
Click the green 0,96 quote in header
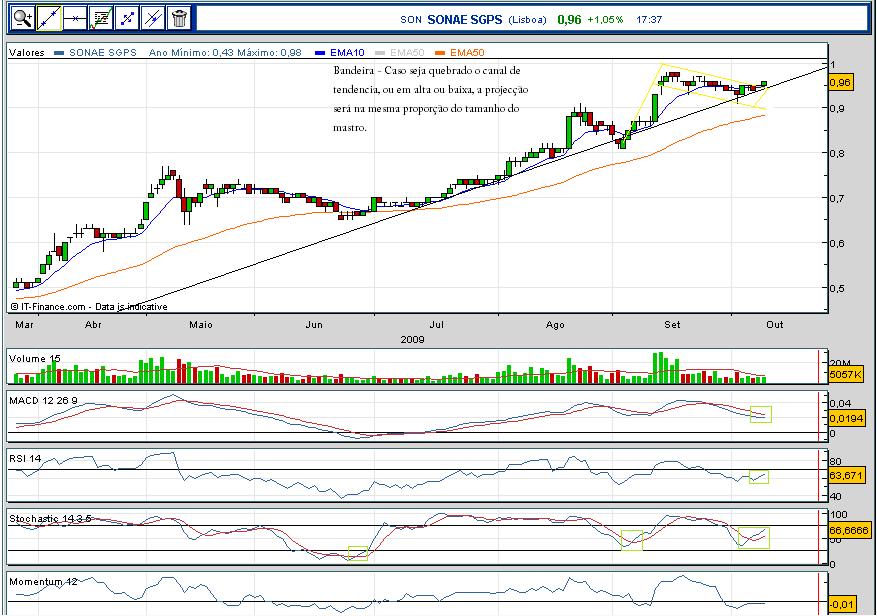(x=569, y=20)
